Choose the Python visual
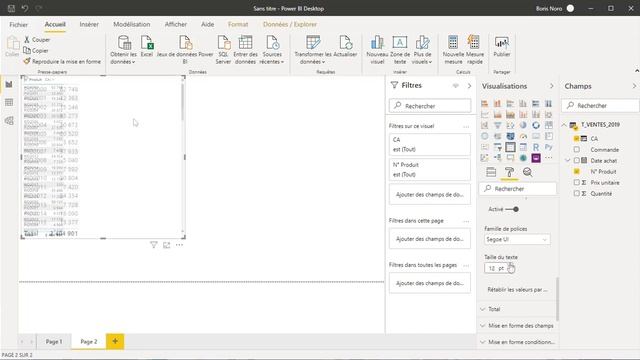 [549, 147]
